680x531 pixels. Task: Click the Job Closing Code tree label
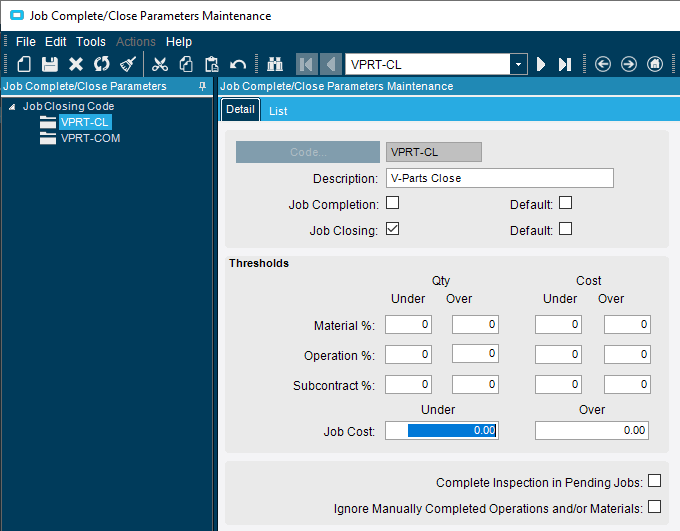click(x=69, y=106)
